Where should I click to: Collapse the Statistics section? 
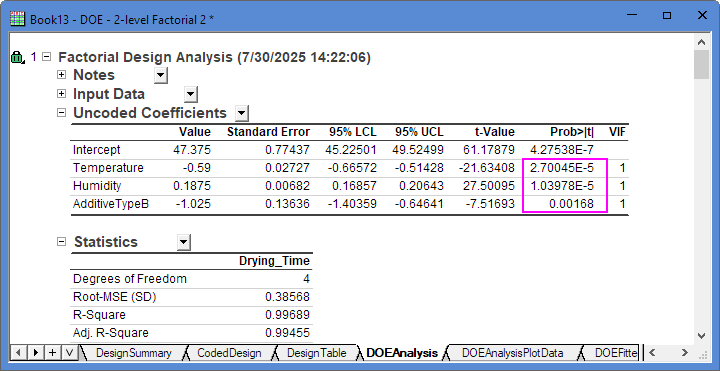(61, 242)
